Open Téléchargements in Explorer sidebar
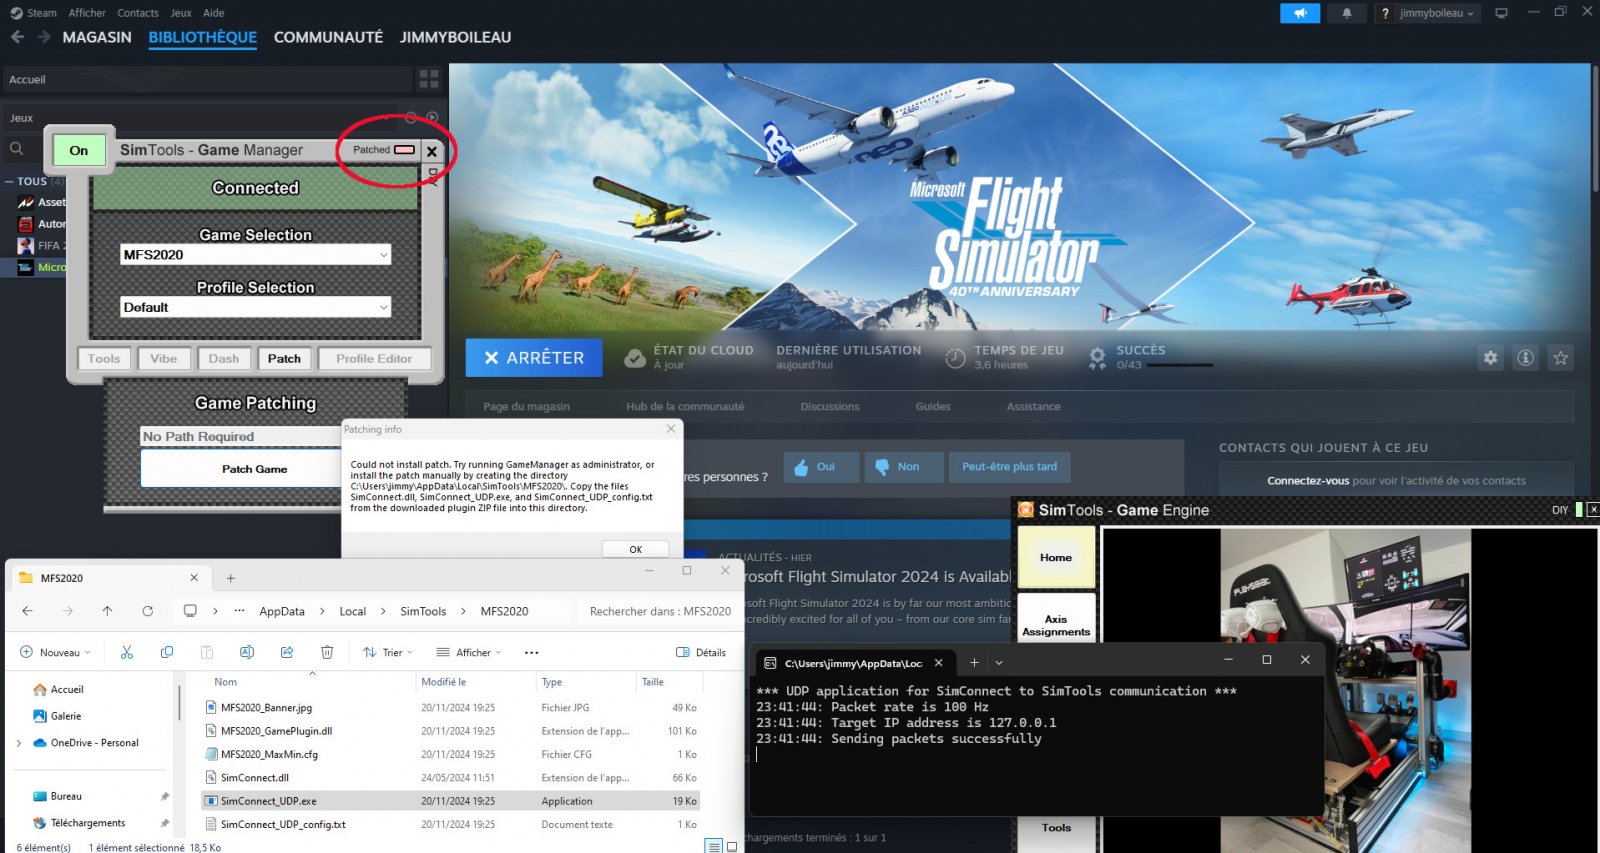This screenshot has width=1600, height=853. (88, 823)
